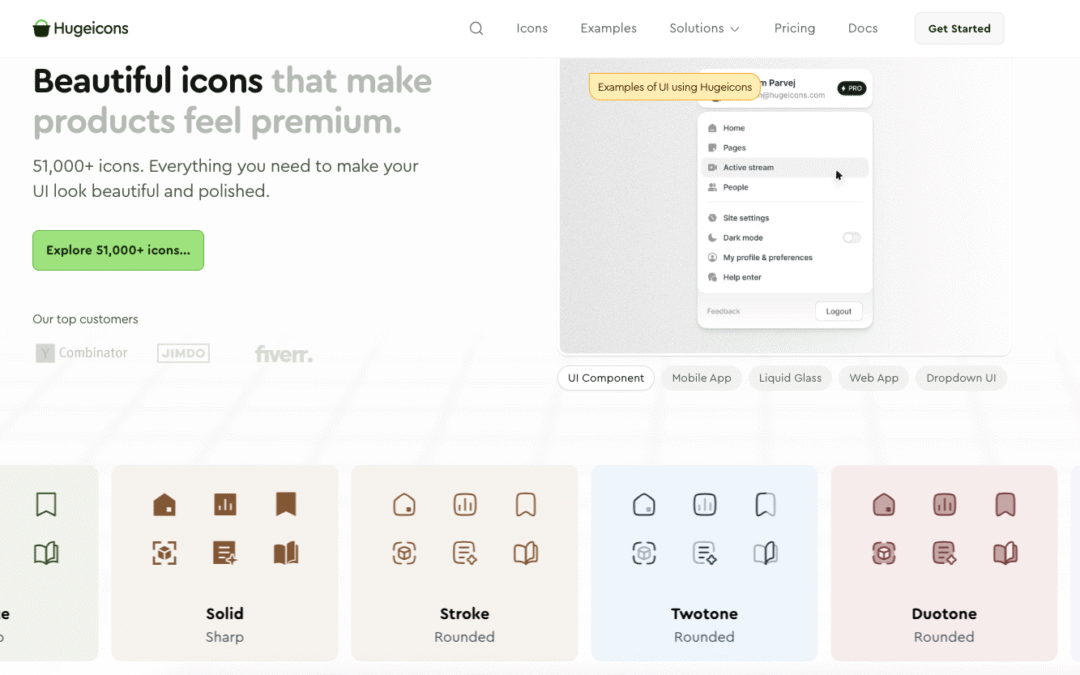Open the Docs nav link
1080x675 pixels.
862,28
